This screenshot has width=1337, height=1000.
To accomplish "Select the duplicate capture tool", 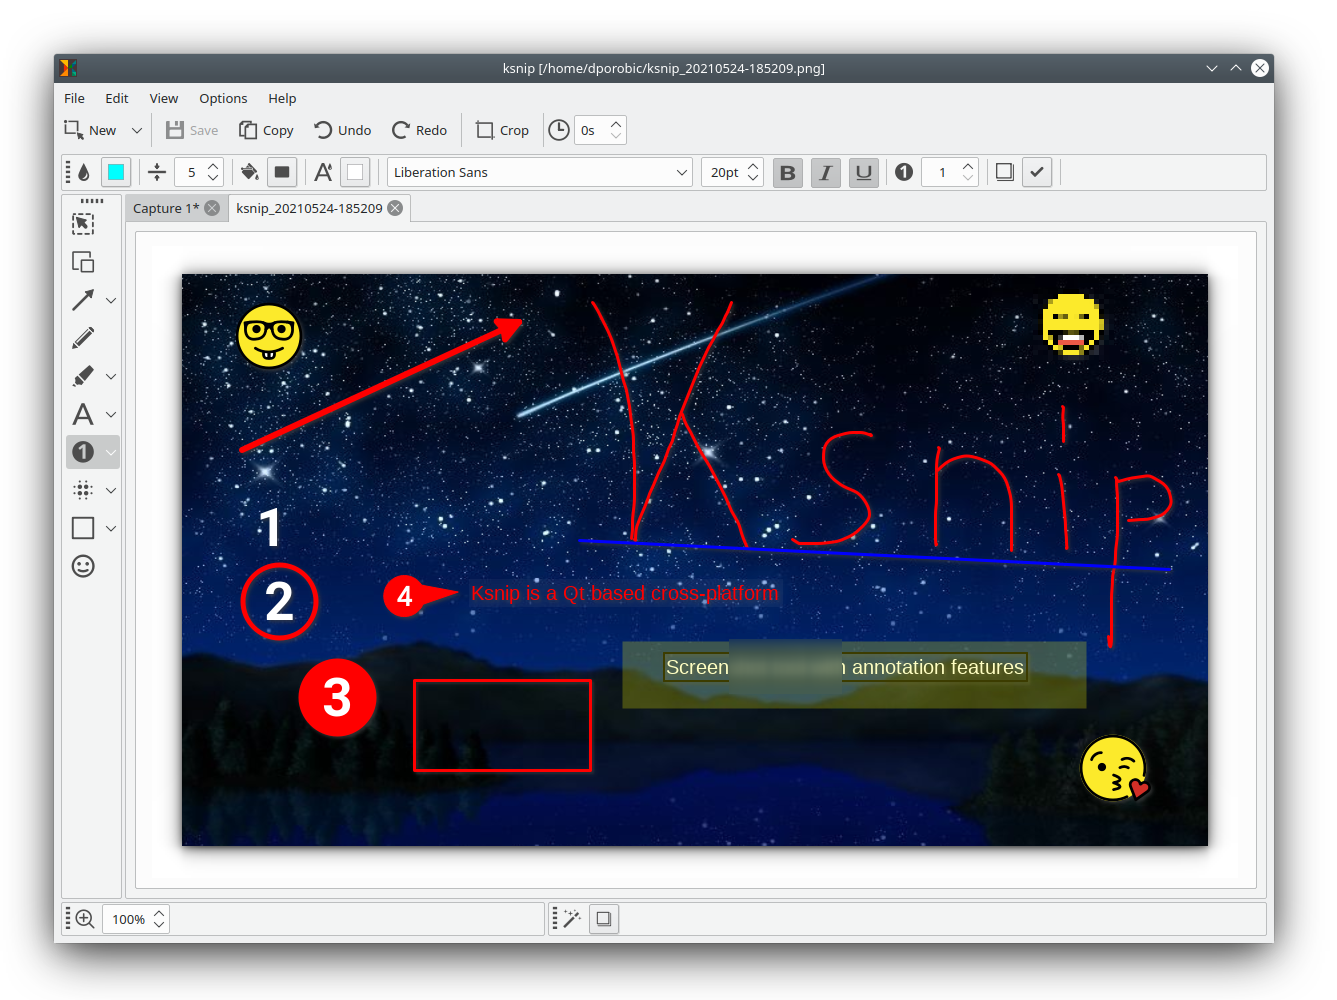I will pos(83,261).
